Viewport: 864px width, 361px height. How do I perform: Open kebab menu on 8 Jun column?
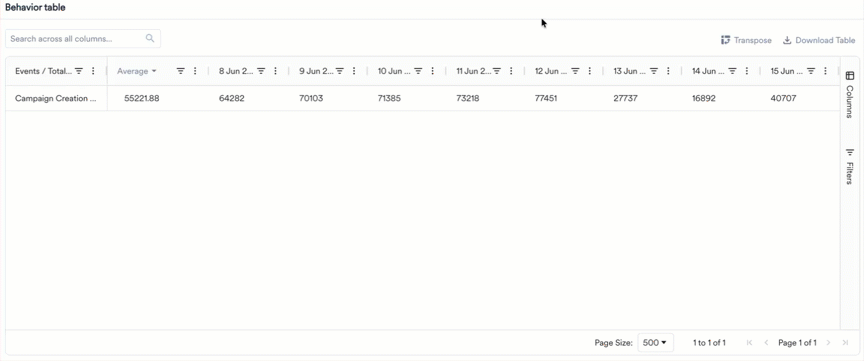pyautogui.click(x=276, y=71)
